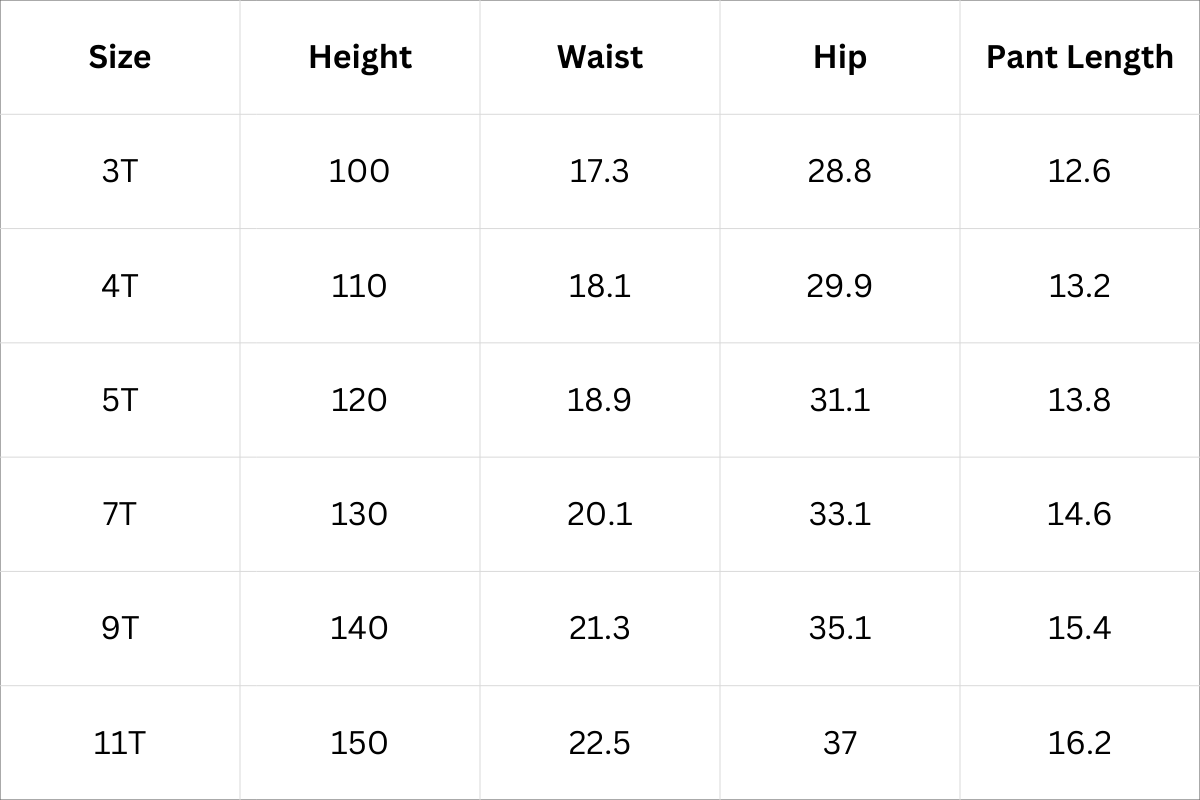Click the hip value 28.8
This screenshot has height=800, width=1200.
pos(840,171)
